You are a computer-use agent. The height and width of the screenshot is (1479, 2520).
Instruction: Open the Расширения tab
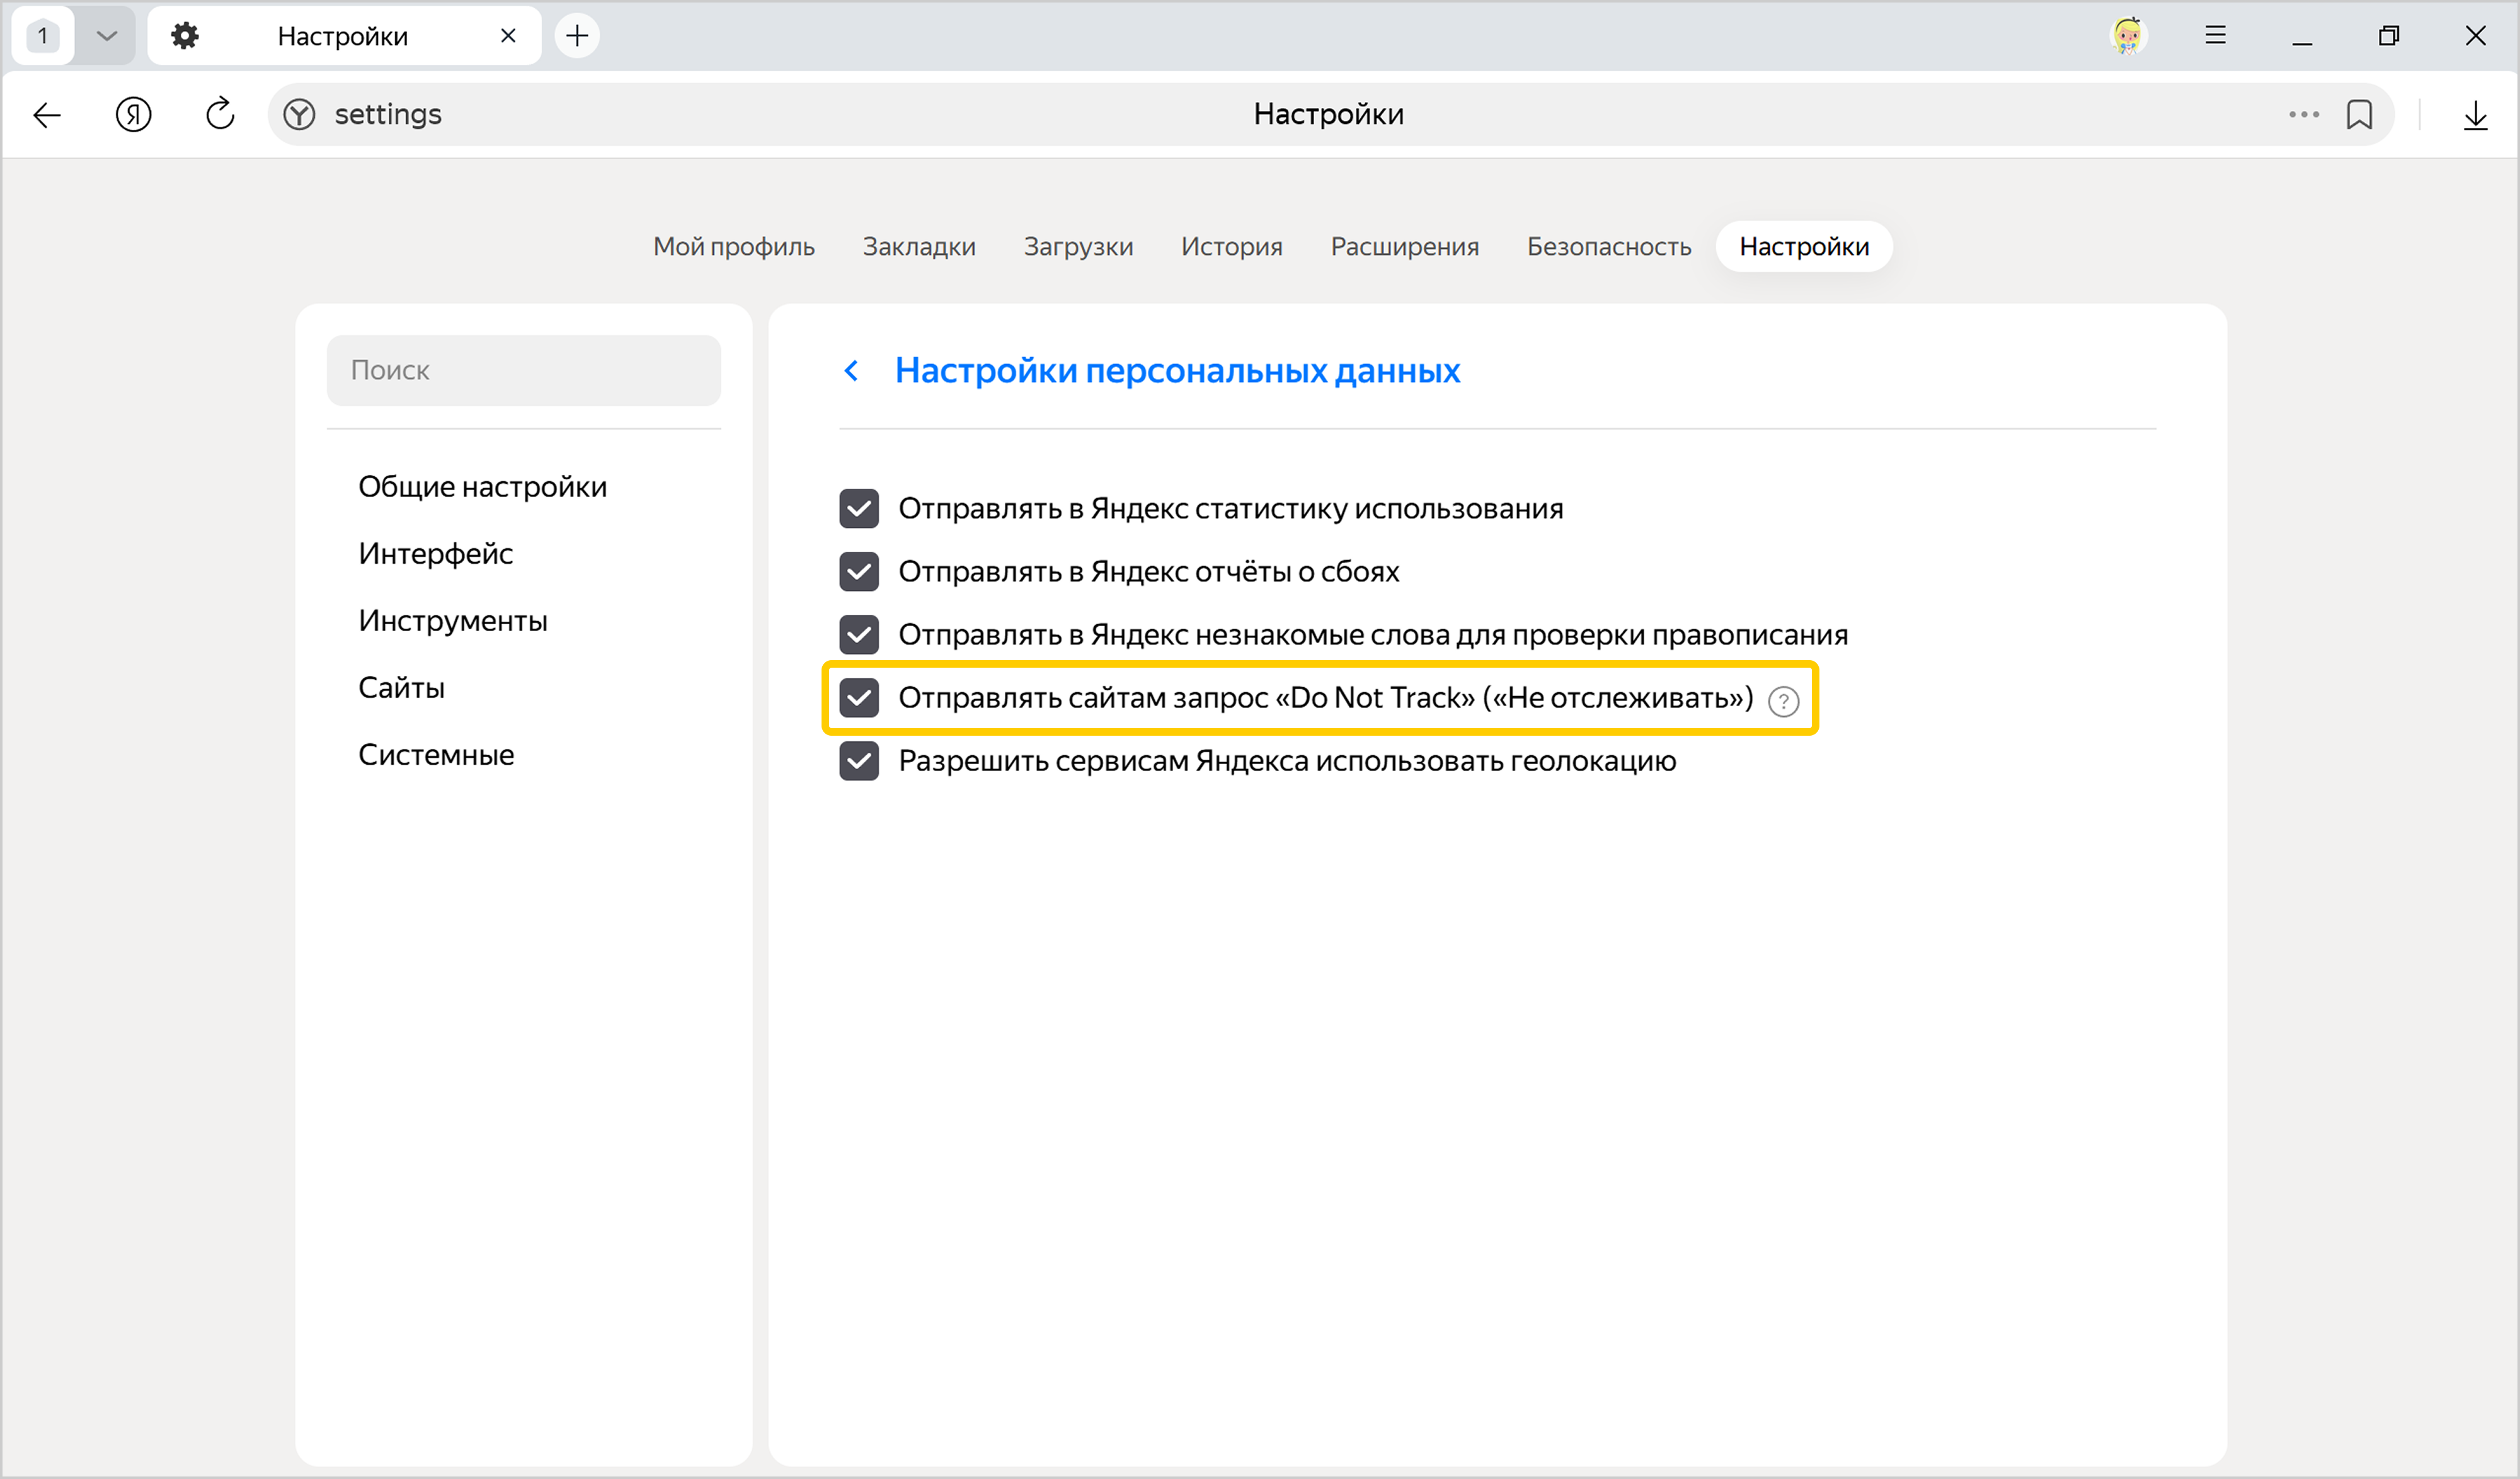click(1404, 246)
